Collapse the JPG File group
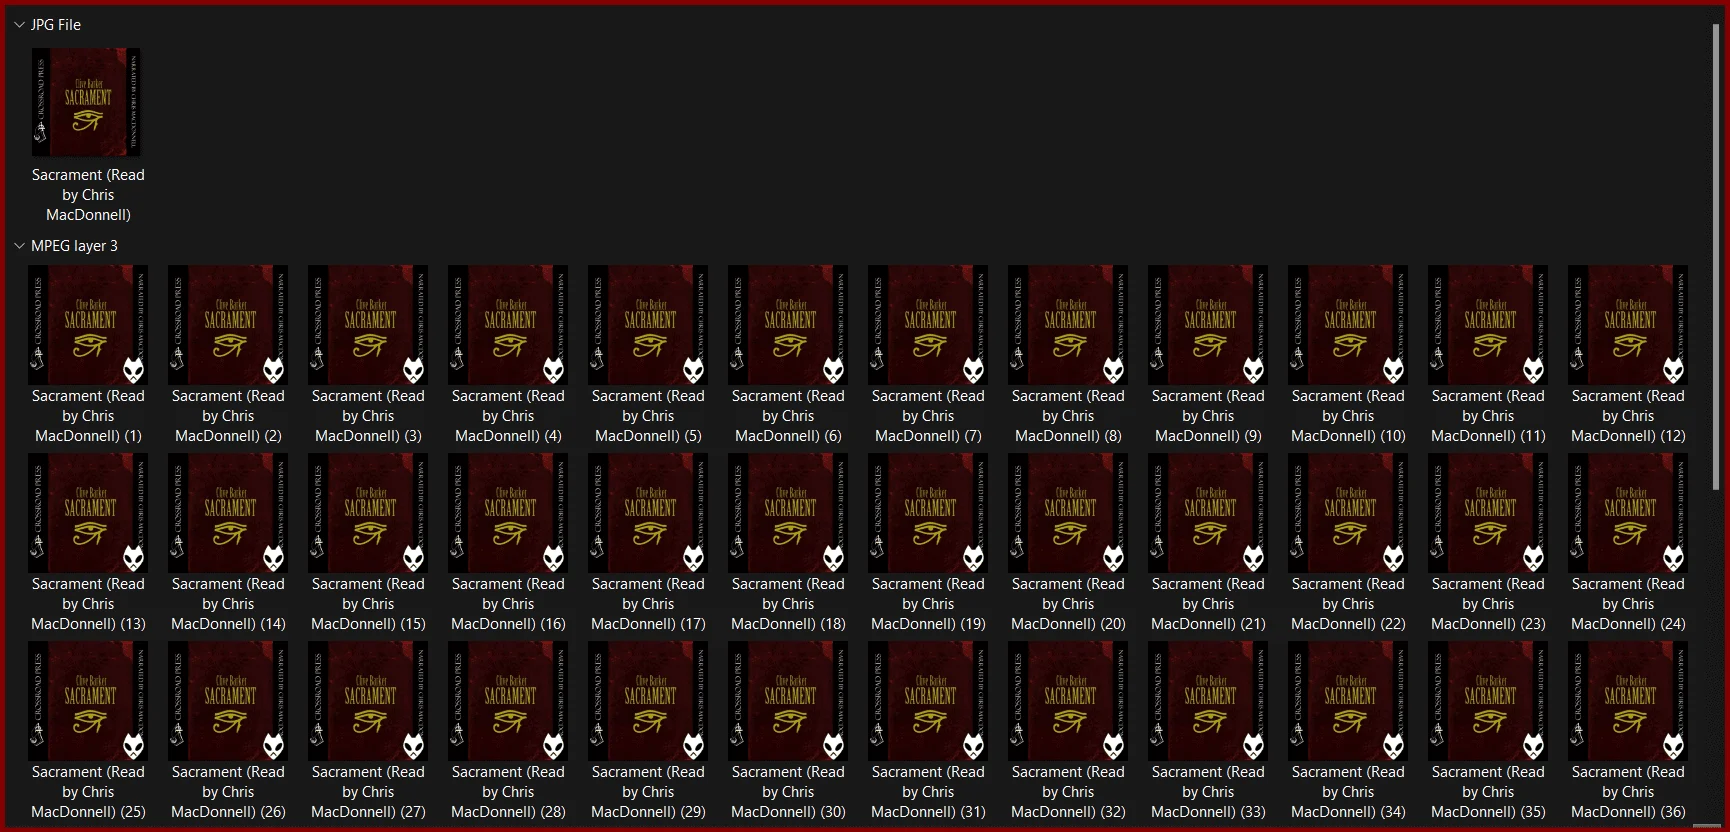Viewport: 1730px width, 832px height. pos(19,25)
